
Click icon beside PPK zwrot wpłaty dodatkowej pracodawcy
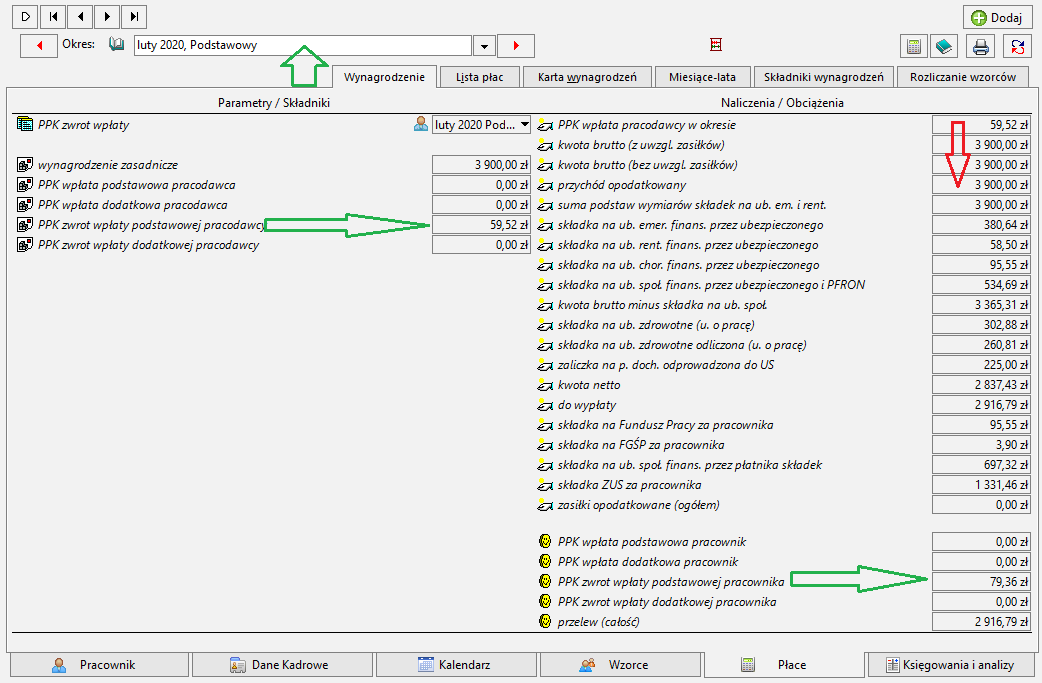tap(25, 244)
